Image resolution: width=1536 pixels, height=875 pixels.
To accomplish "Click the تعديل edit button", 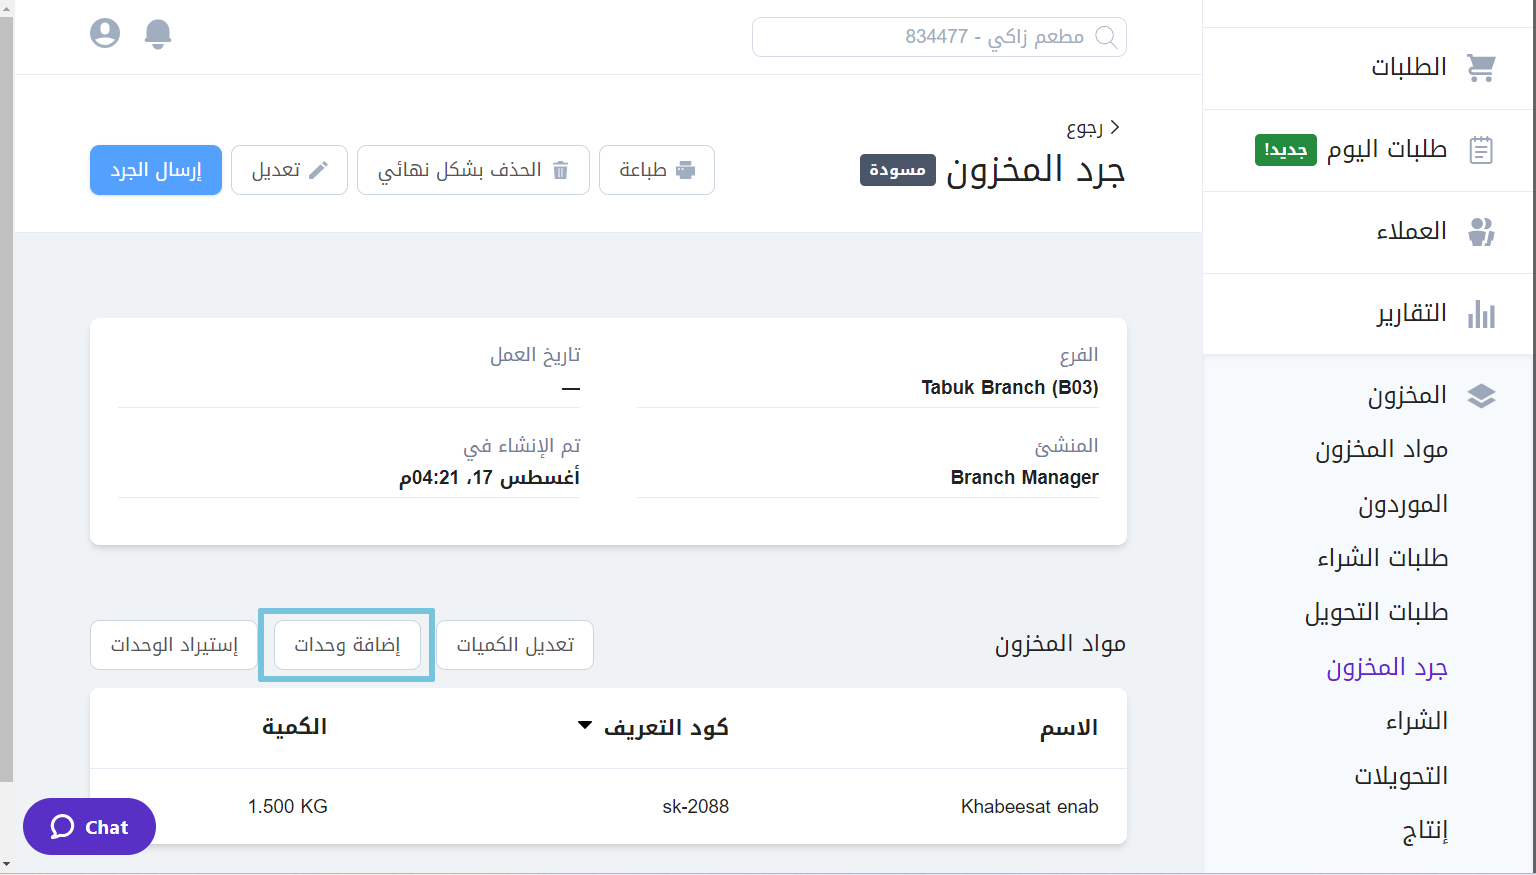I will pyautogui.click(x=289, y=170).
